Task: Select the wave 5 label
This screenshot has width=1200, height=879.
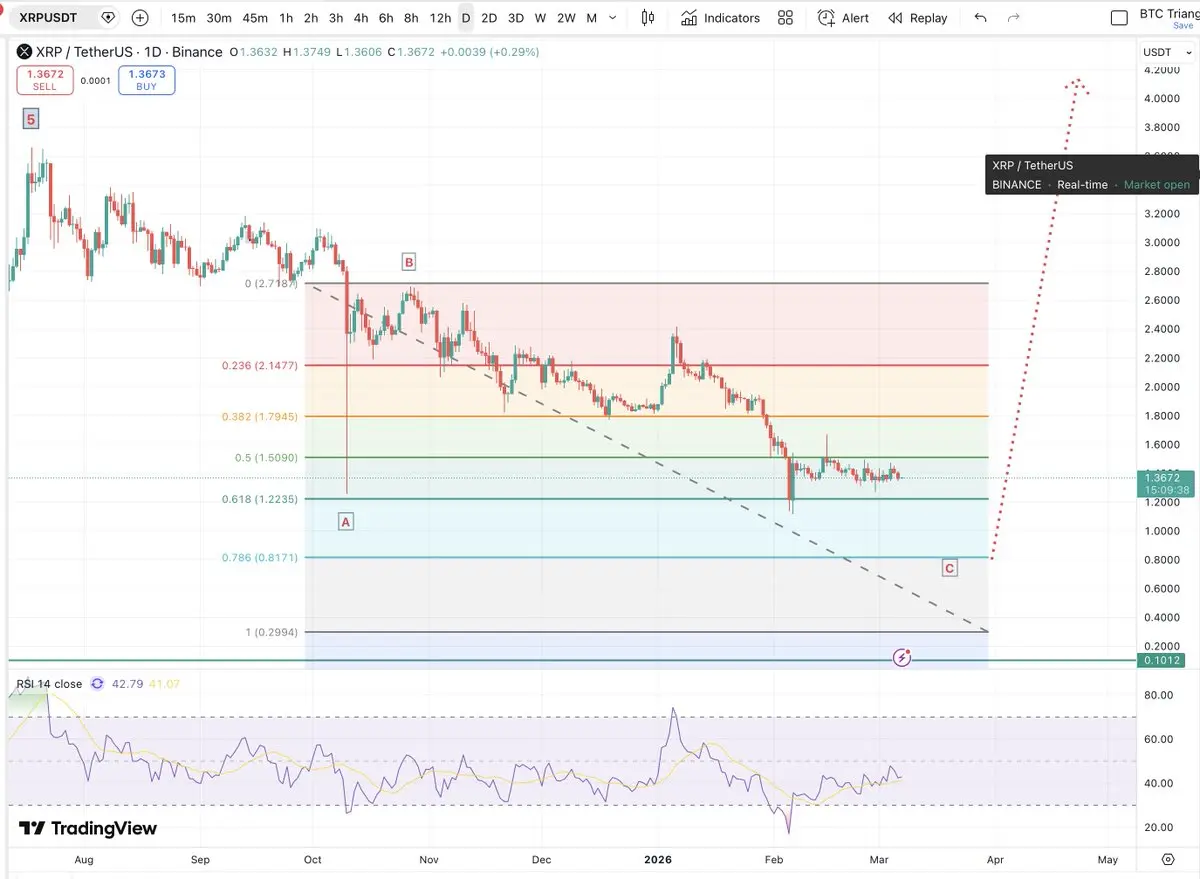Action: pos(31,120)
